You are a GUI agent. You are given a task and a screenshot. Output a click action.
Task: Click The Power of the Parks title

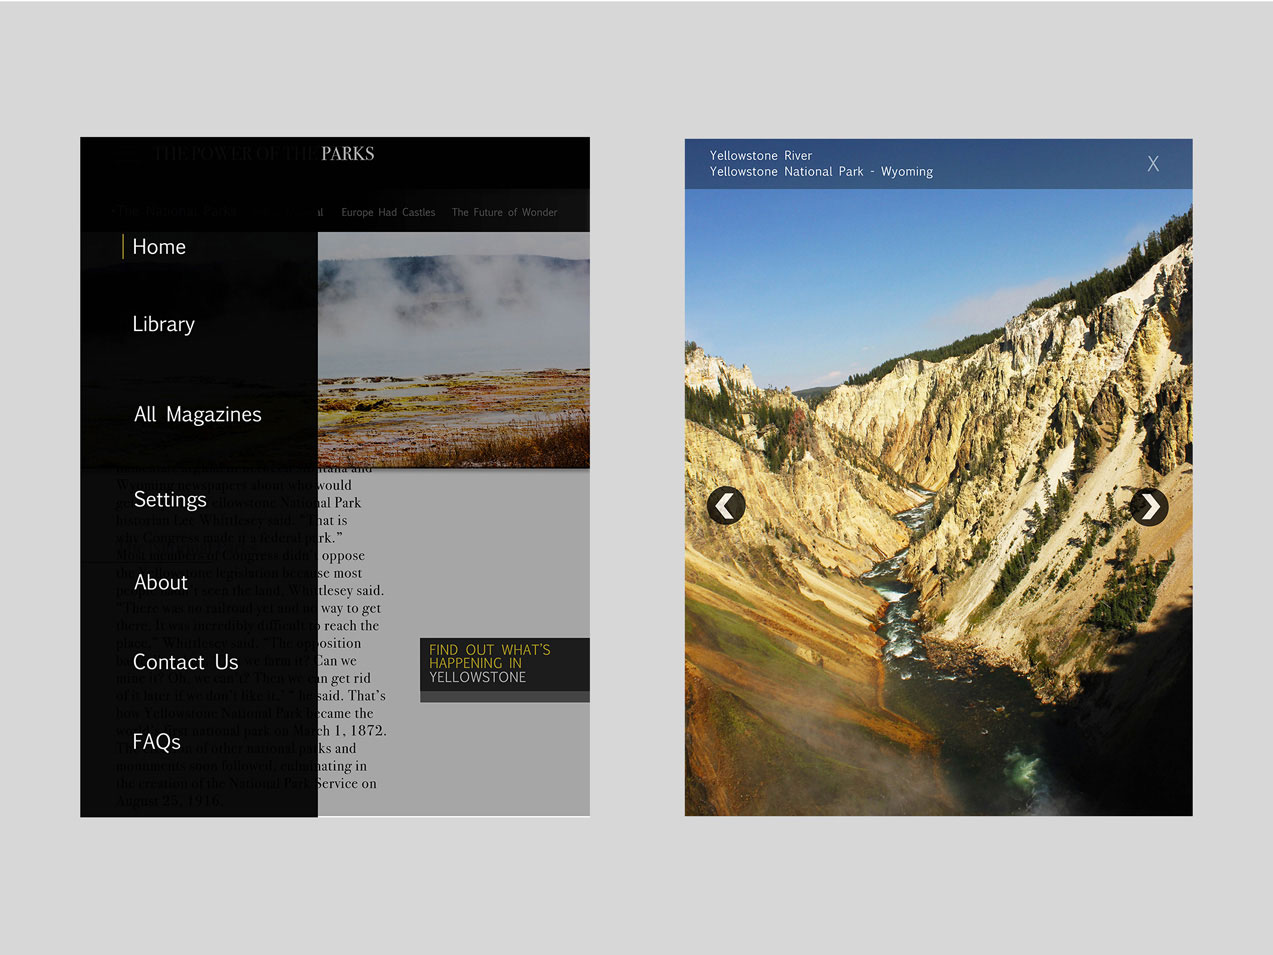click(x=264, y=154)
